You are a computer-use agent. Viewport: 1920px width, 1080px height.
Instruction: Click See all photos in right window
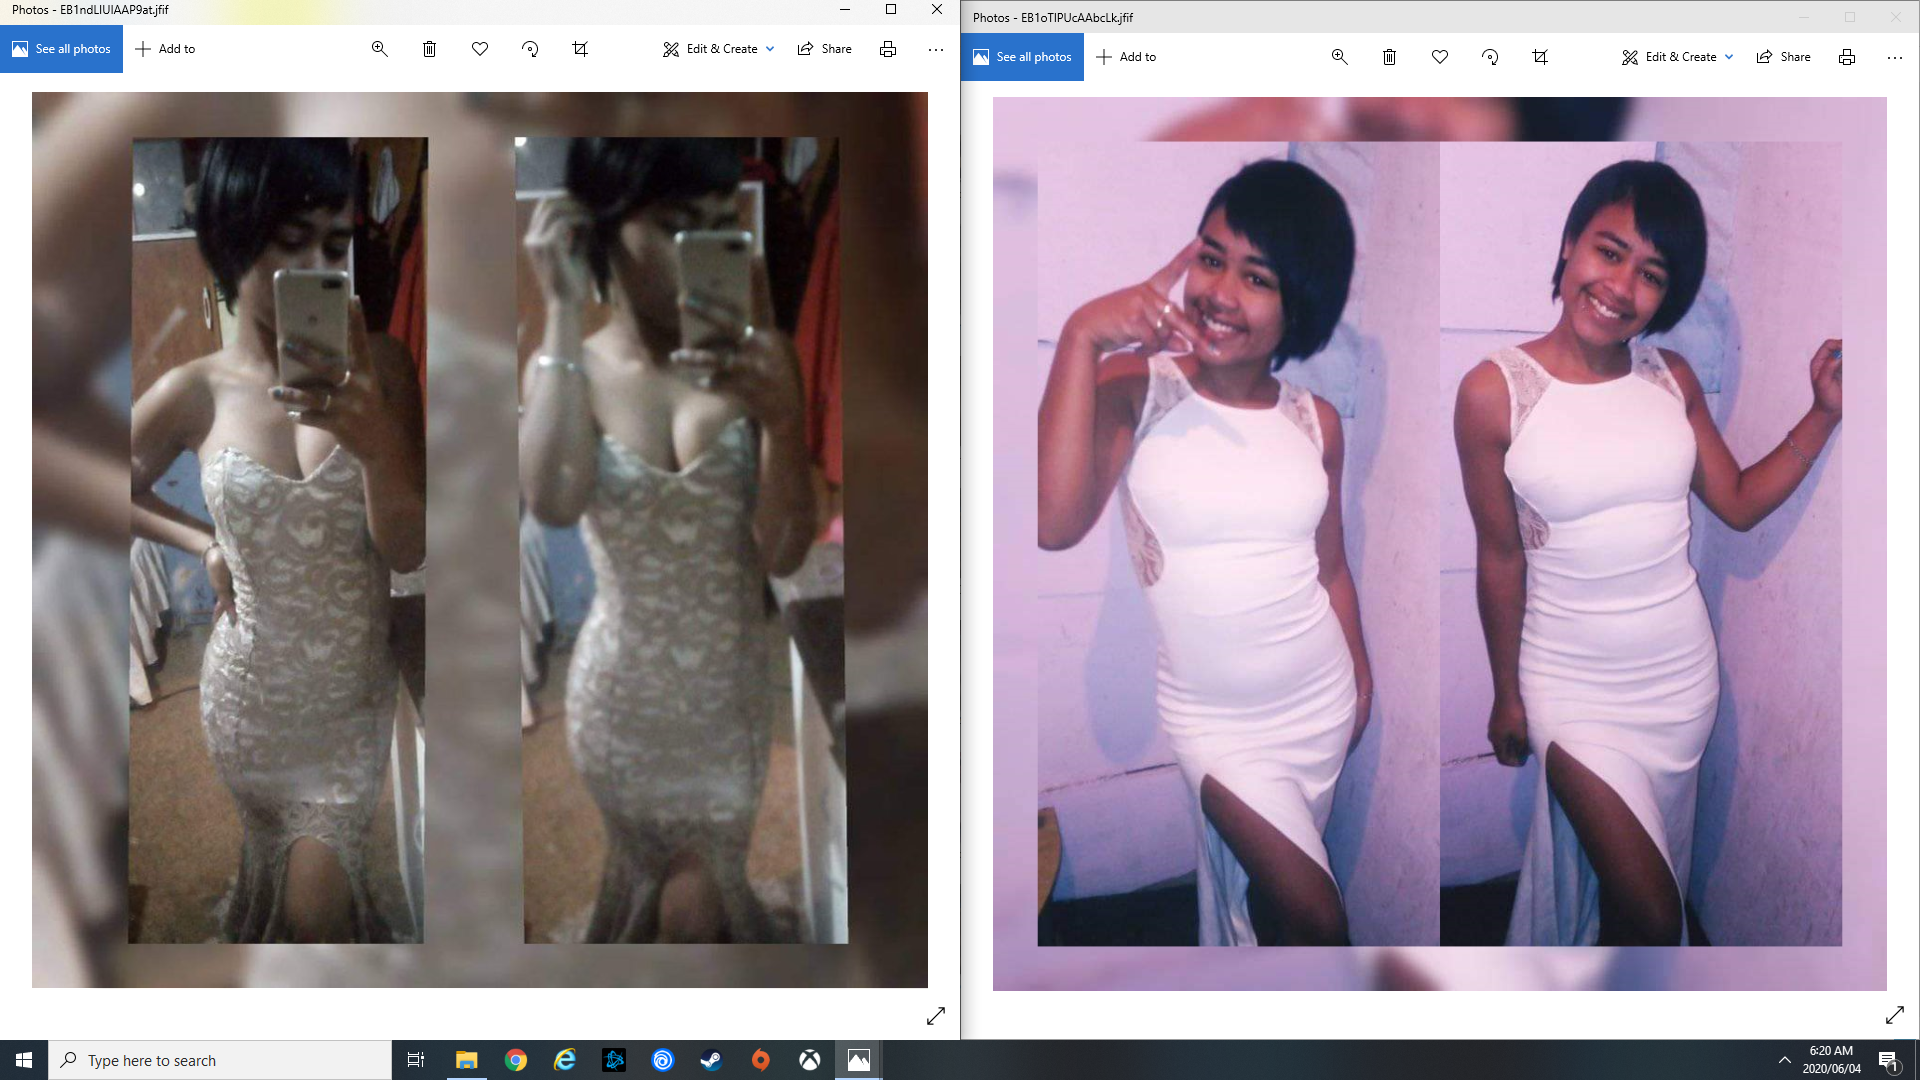pyautogui.click(x=1022, y=57)
